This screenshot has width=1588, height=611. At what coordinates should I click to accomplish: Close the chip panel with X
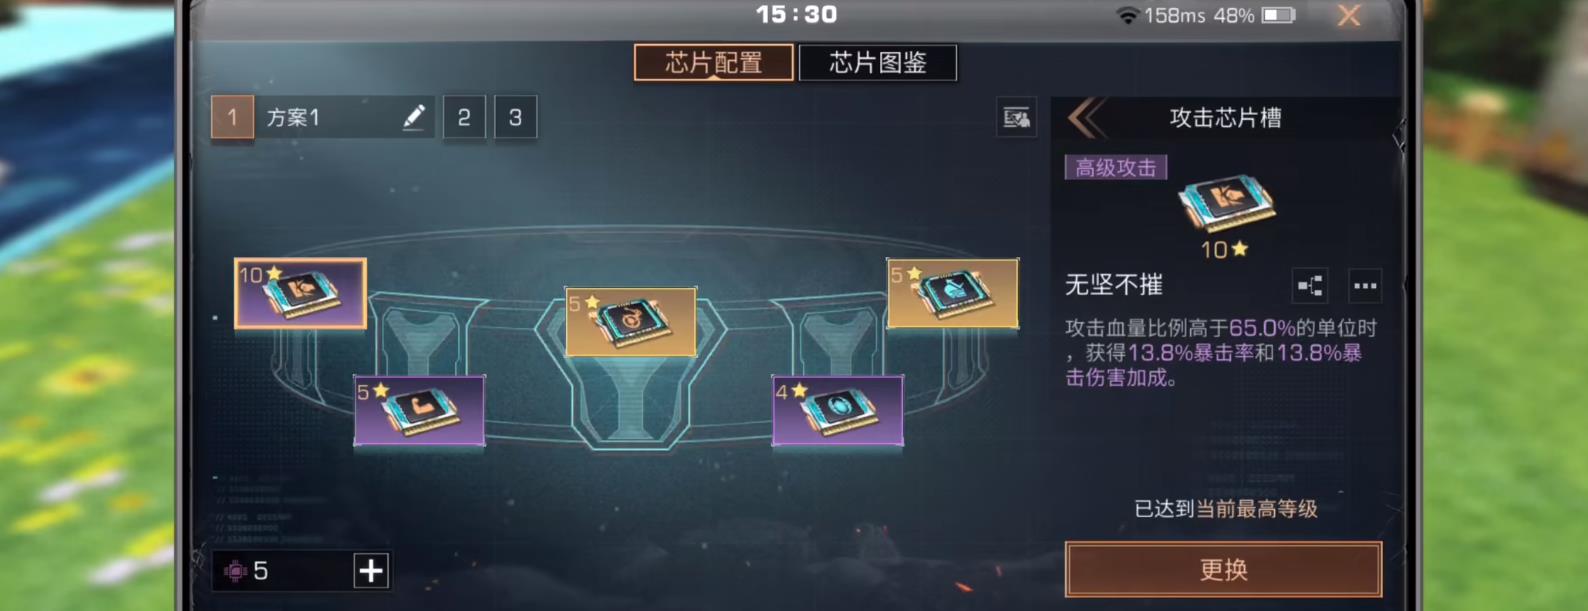(x=1349, y=15)
